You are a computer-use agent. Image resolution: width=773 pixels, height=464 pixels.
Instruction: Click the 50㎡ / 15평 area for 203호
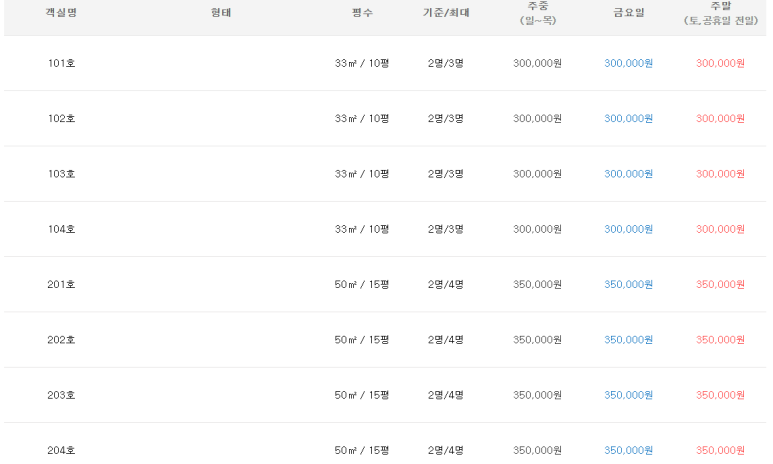point(362,395)
